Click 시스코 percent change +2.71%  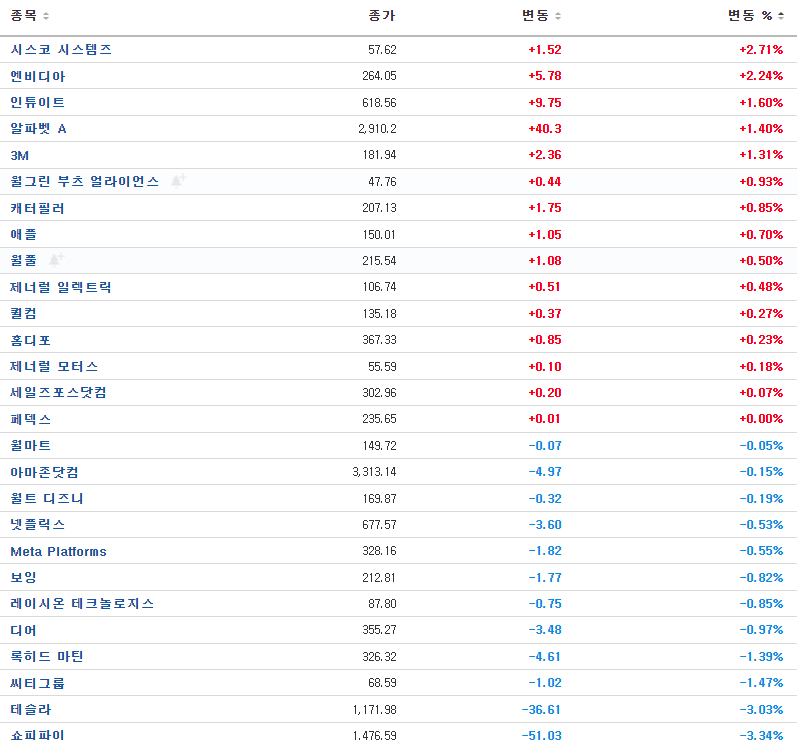coord(761,49)
